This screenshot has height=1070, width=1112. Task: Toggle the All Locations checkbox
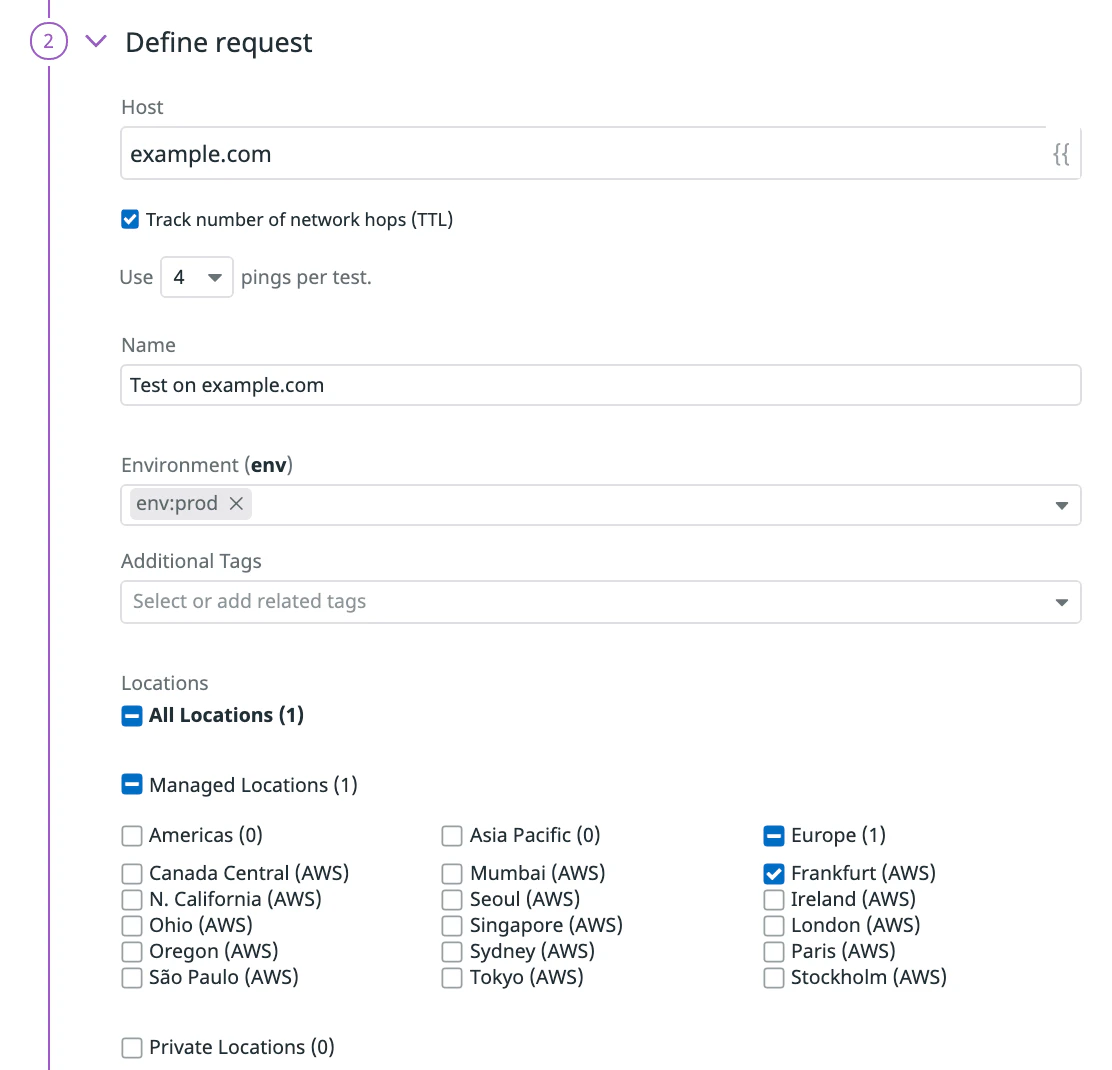coord(132,715)
